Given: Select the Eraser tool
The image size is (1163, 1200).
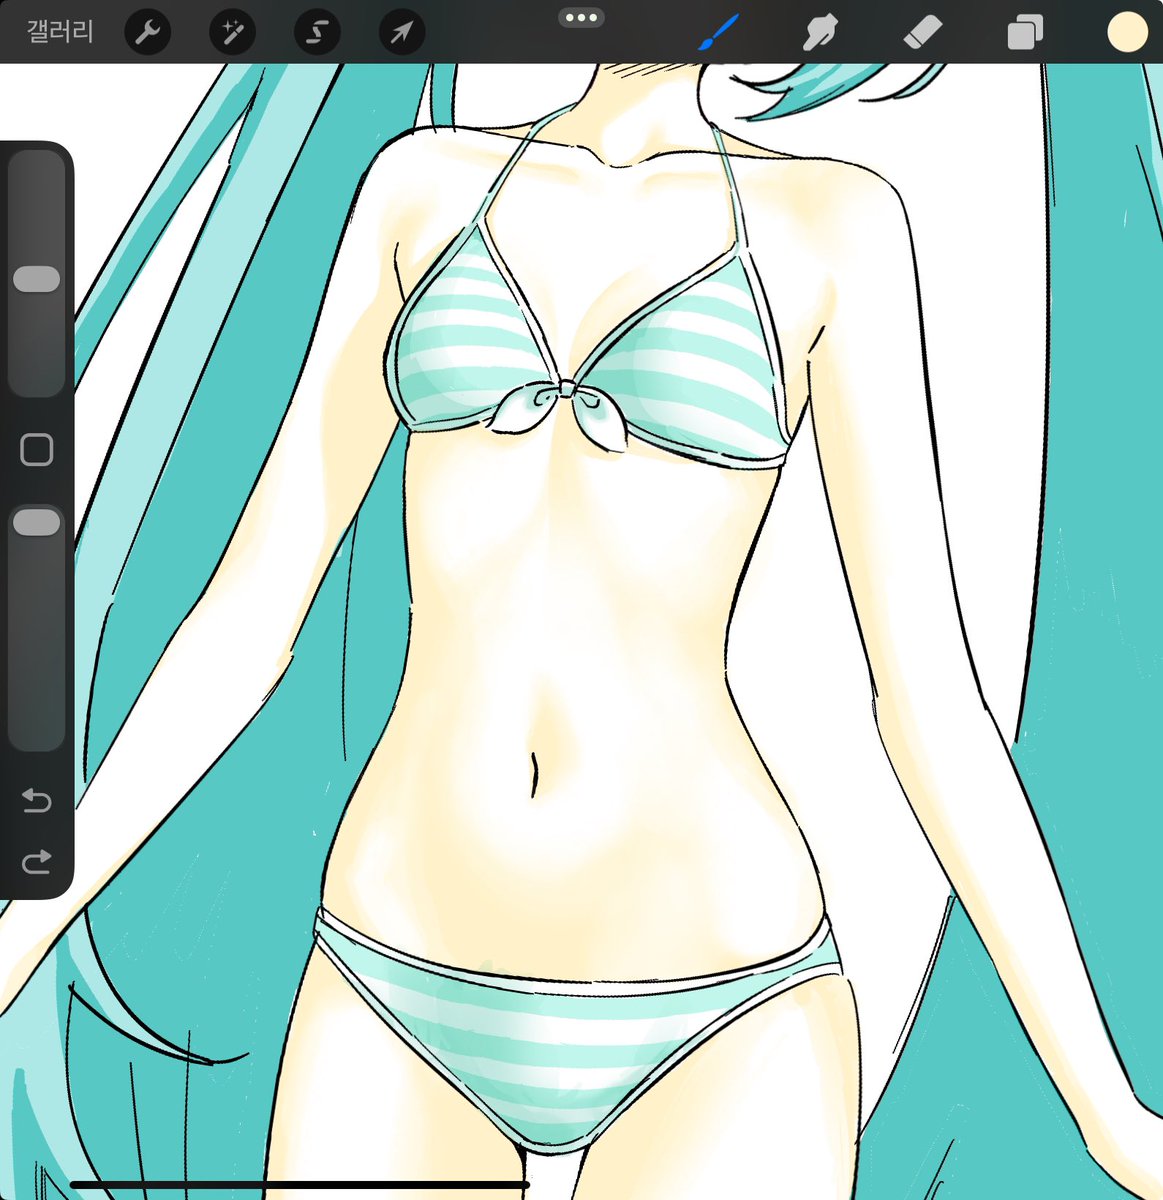Looking at the screenshot, I should click(921, 33).
